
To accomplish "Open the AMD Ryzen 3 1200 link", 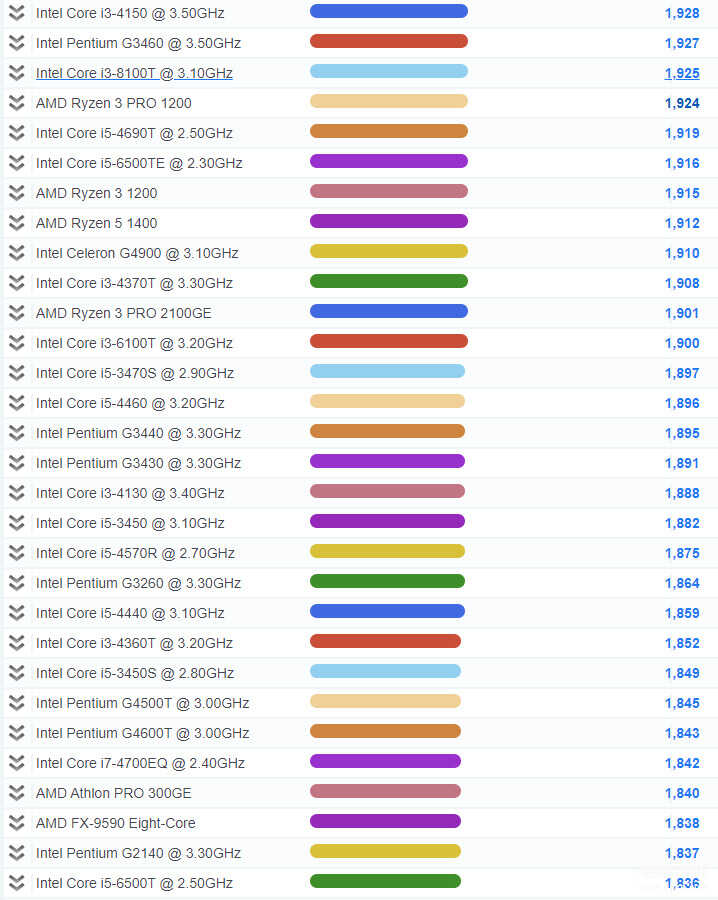I will [96, 193].
